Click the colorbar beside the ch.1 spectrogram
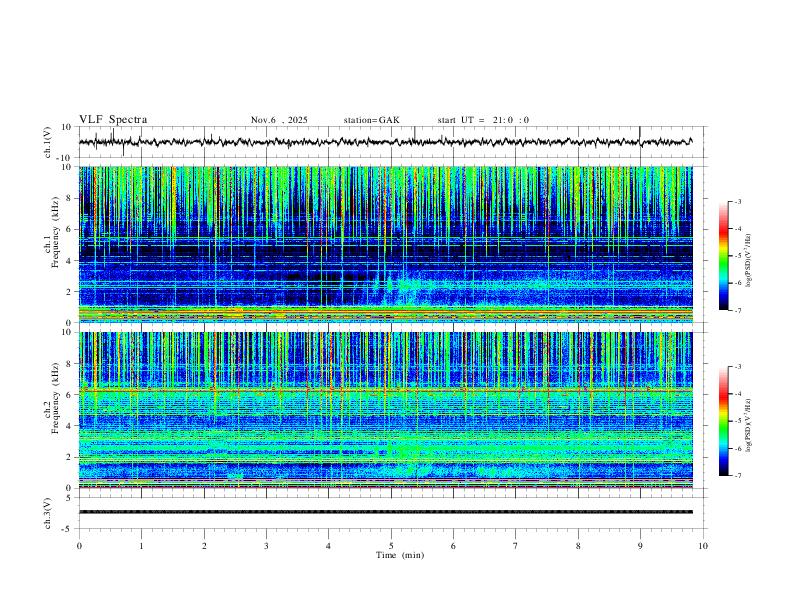 click(x=723, y=256)
